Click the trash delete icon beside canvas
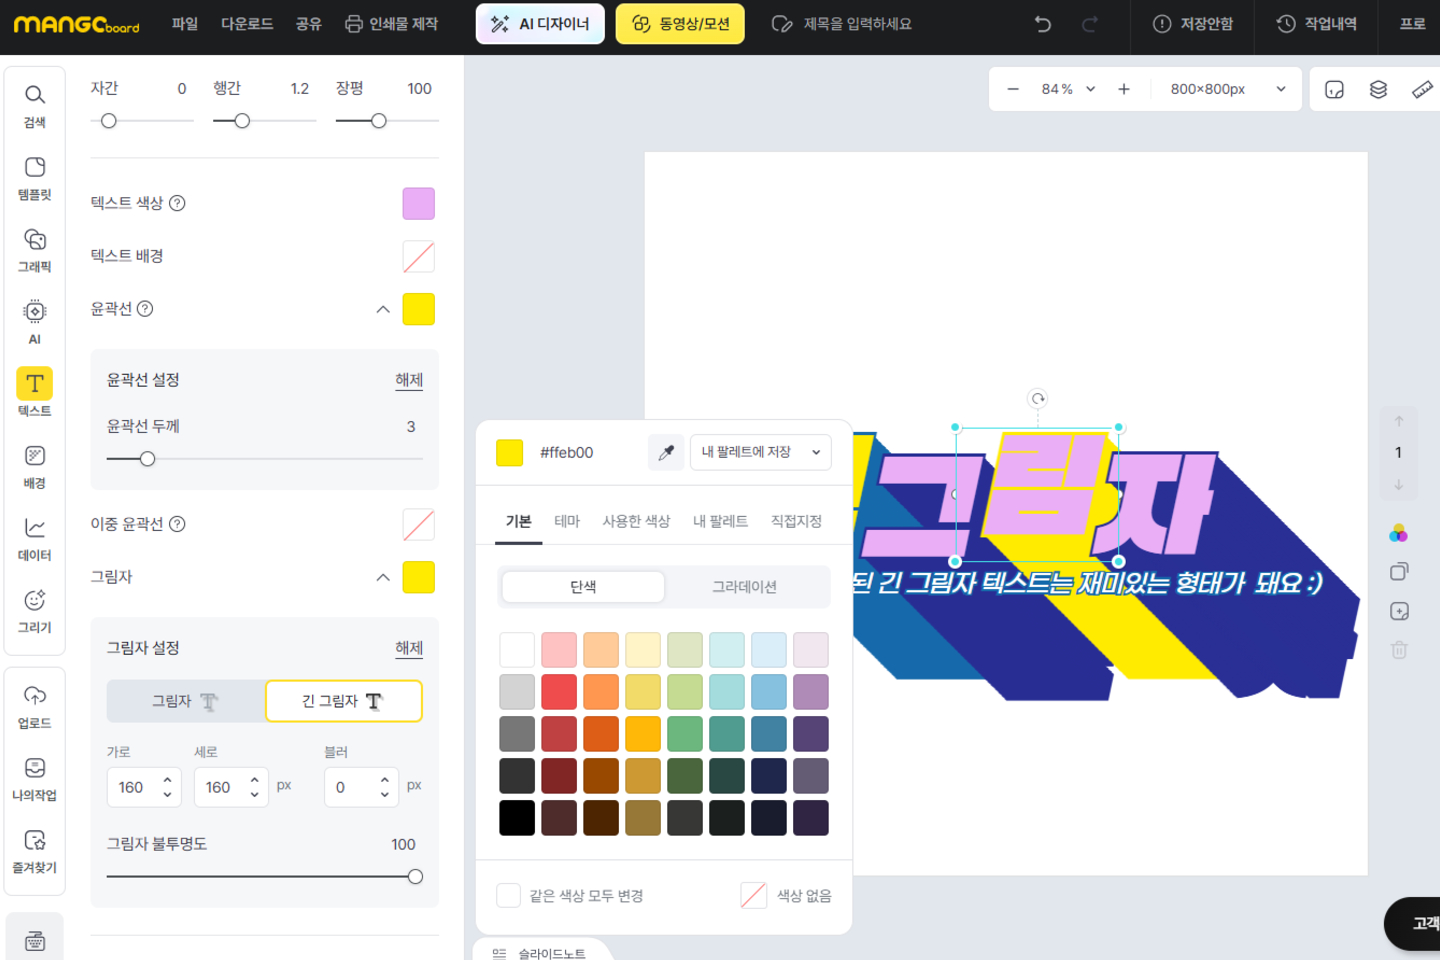Screen dimensions: 1440x960 [1399, 650]
